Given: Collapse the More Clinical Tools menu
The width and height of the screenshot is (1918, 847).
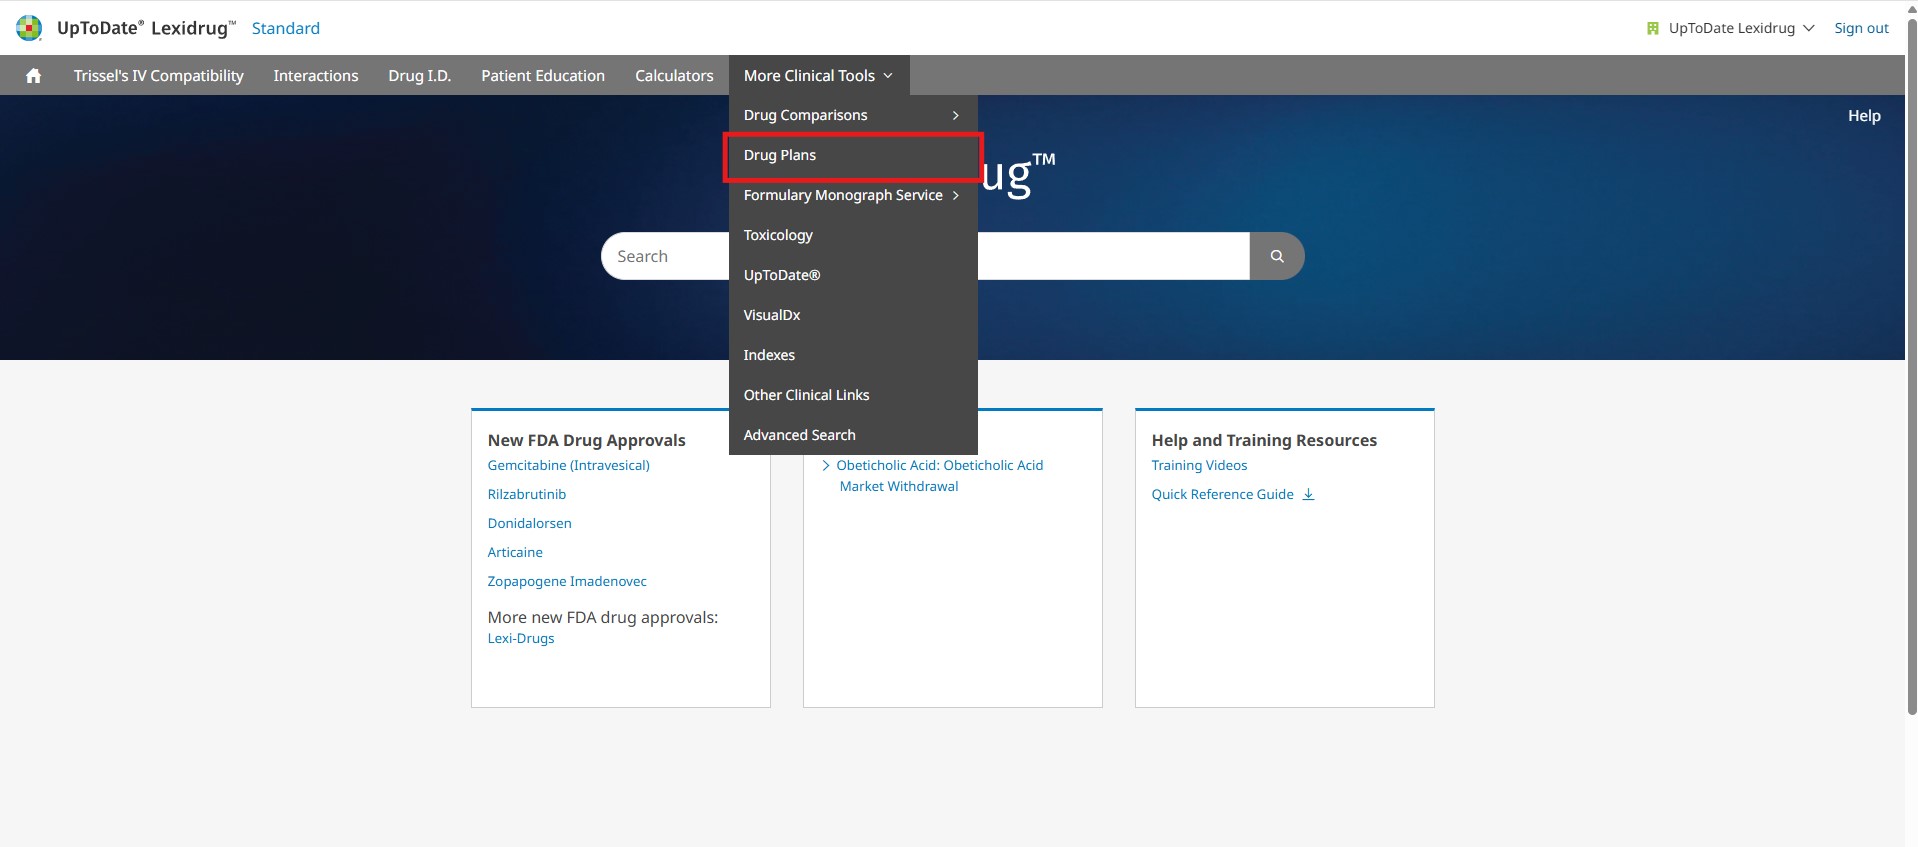Looking at the screenshot, I should coord(818,76).
